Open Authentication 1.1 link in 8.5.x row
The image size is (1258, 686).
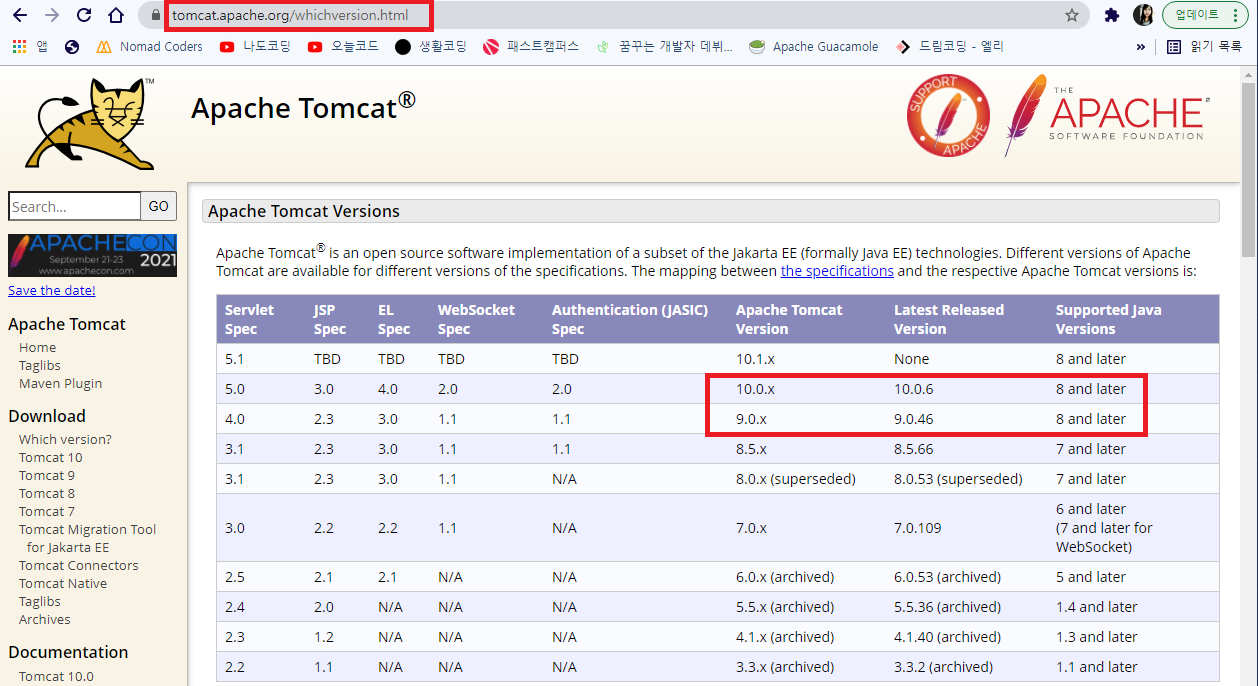[x=561, y=449]
